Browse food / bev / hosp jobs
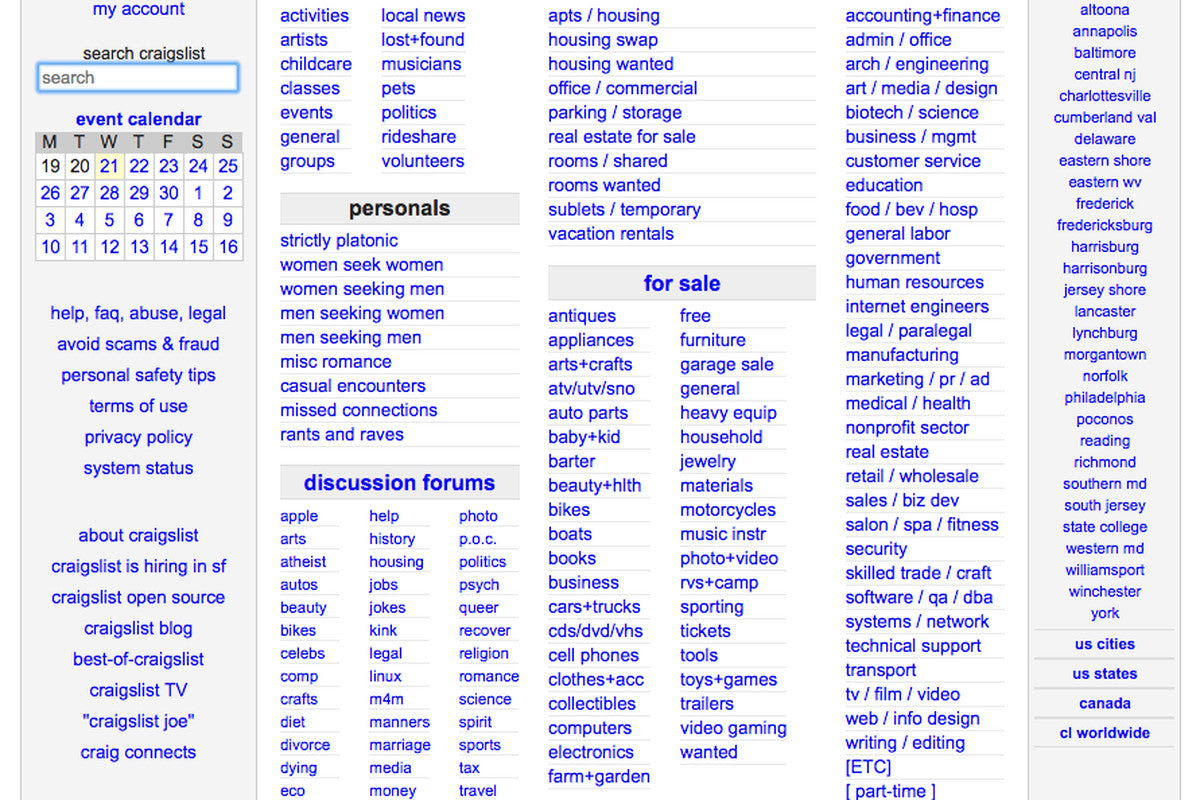 pyautogui.click(x=911, y=210)
